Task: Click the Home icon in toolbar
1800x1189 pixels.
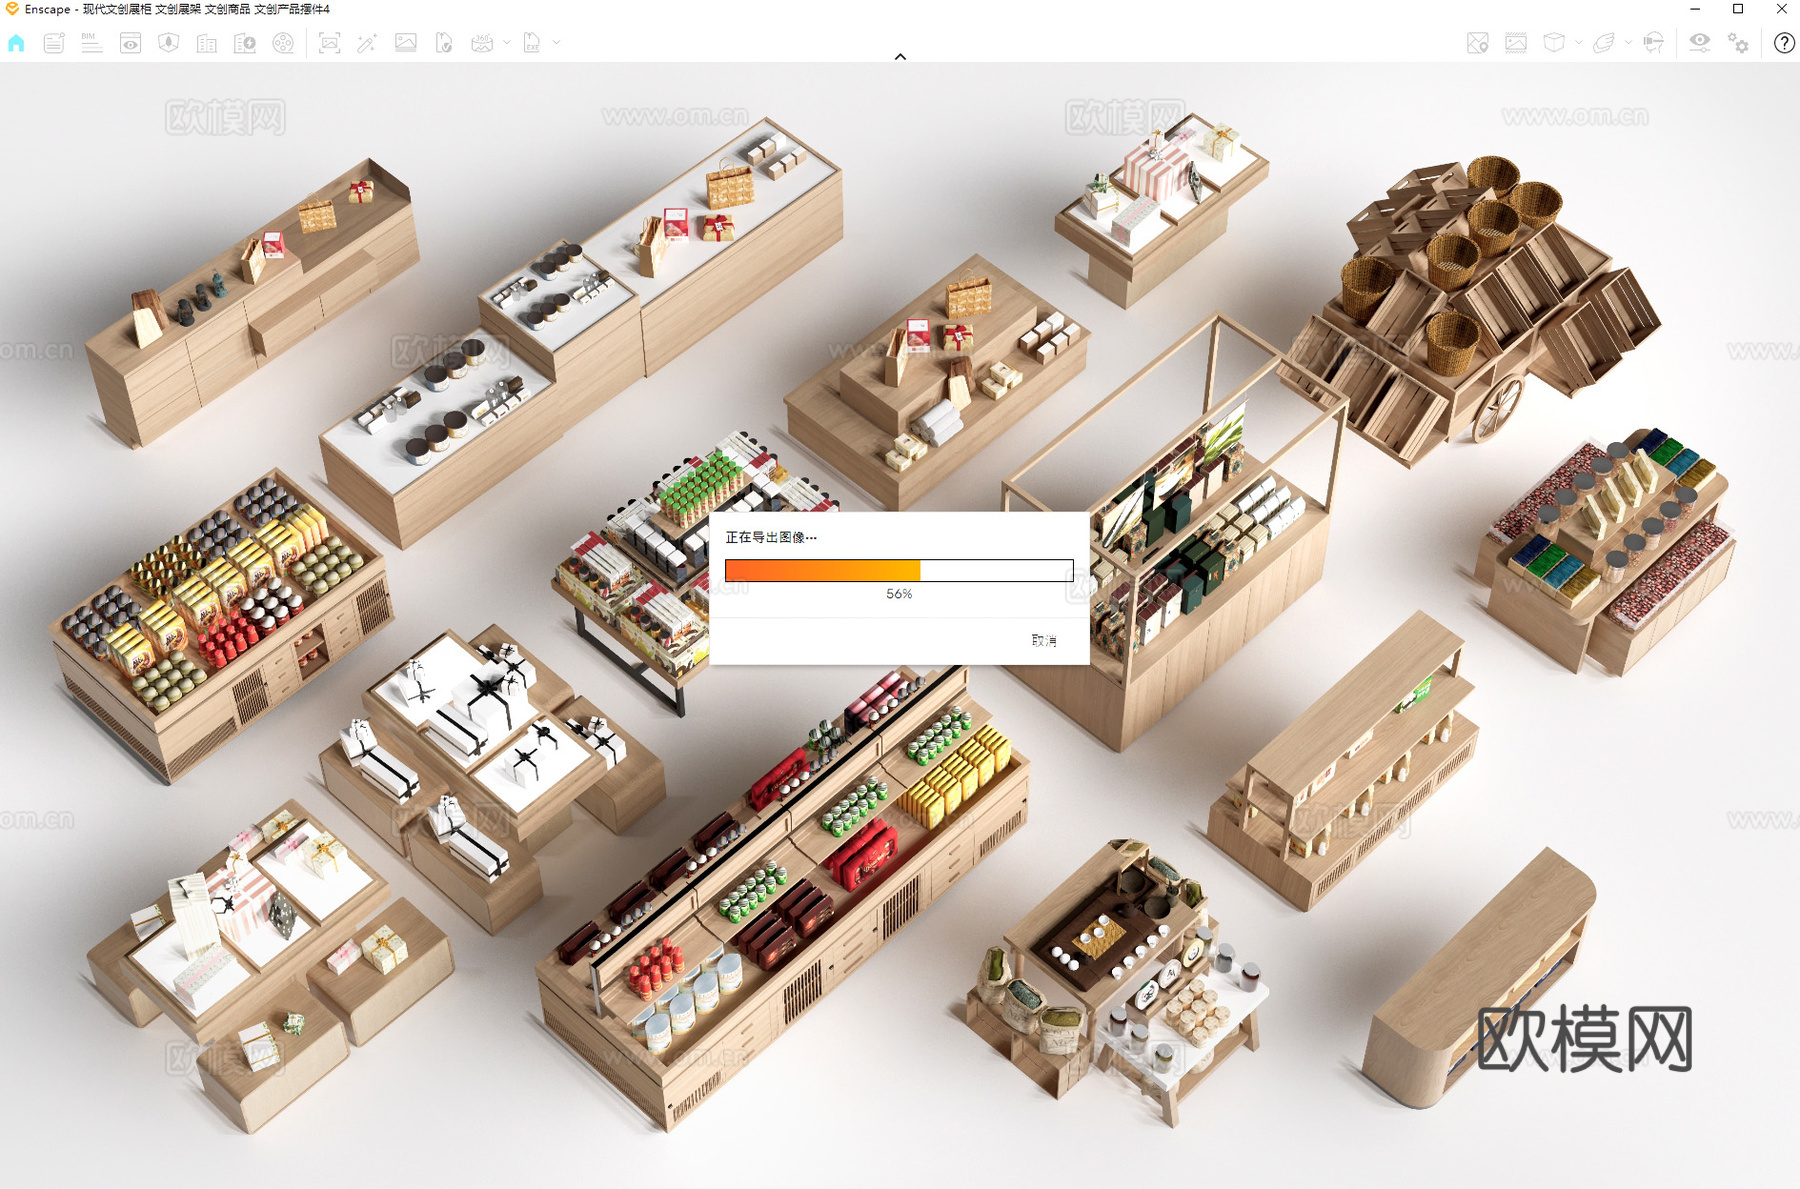Action: [x=16, y=43]
